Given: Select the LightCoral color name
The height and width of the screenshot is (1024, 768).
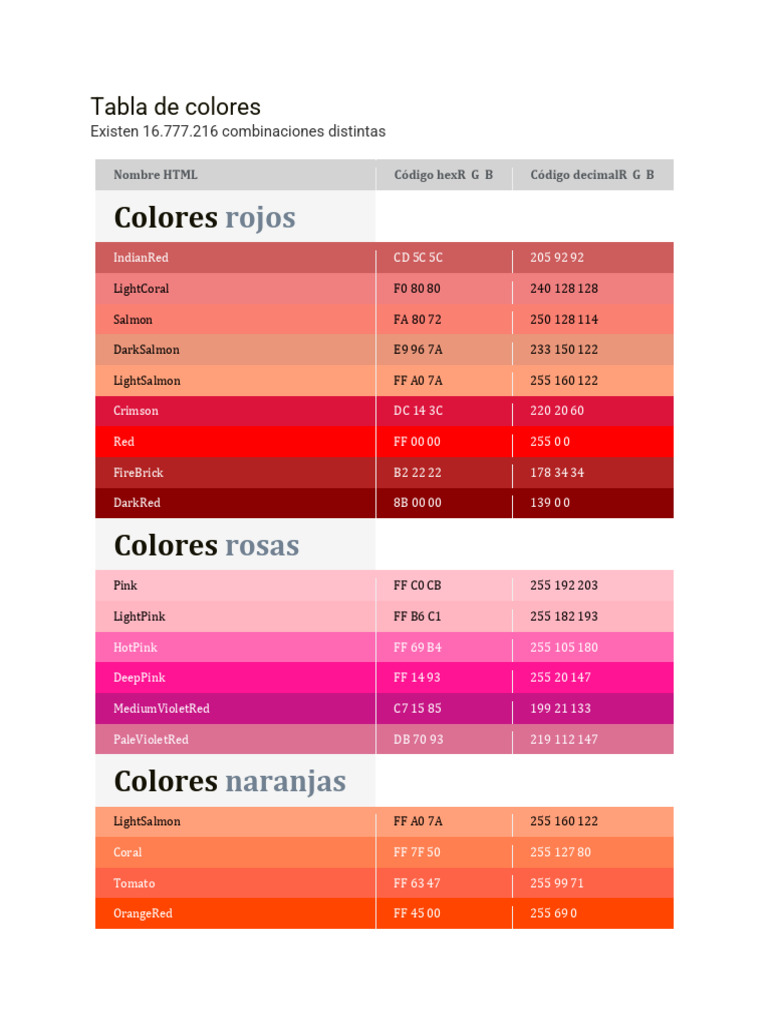Looking at the screenshot, I should click(141, 289).
